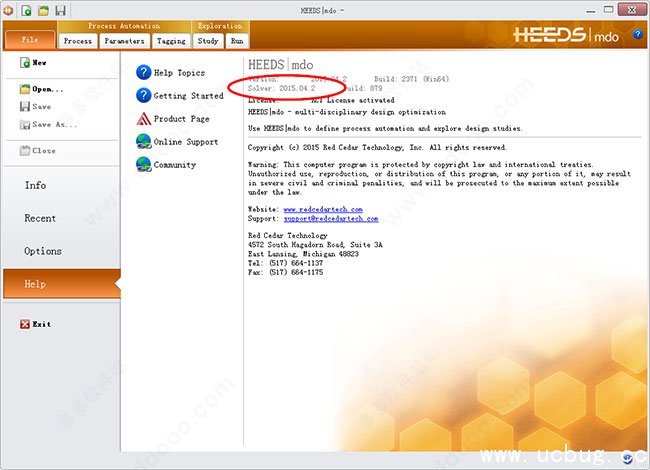Choose Open... from the File menu

41,89
